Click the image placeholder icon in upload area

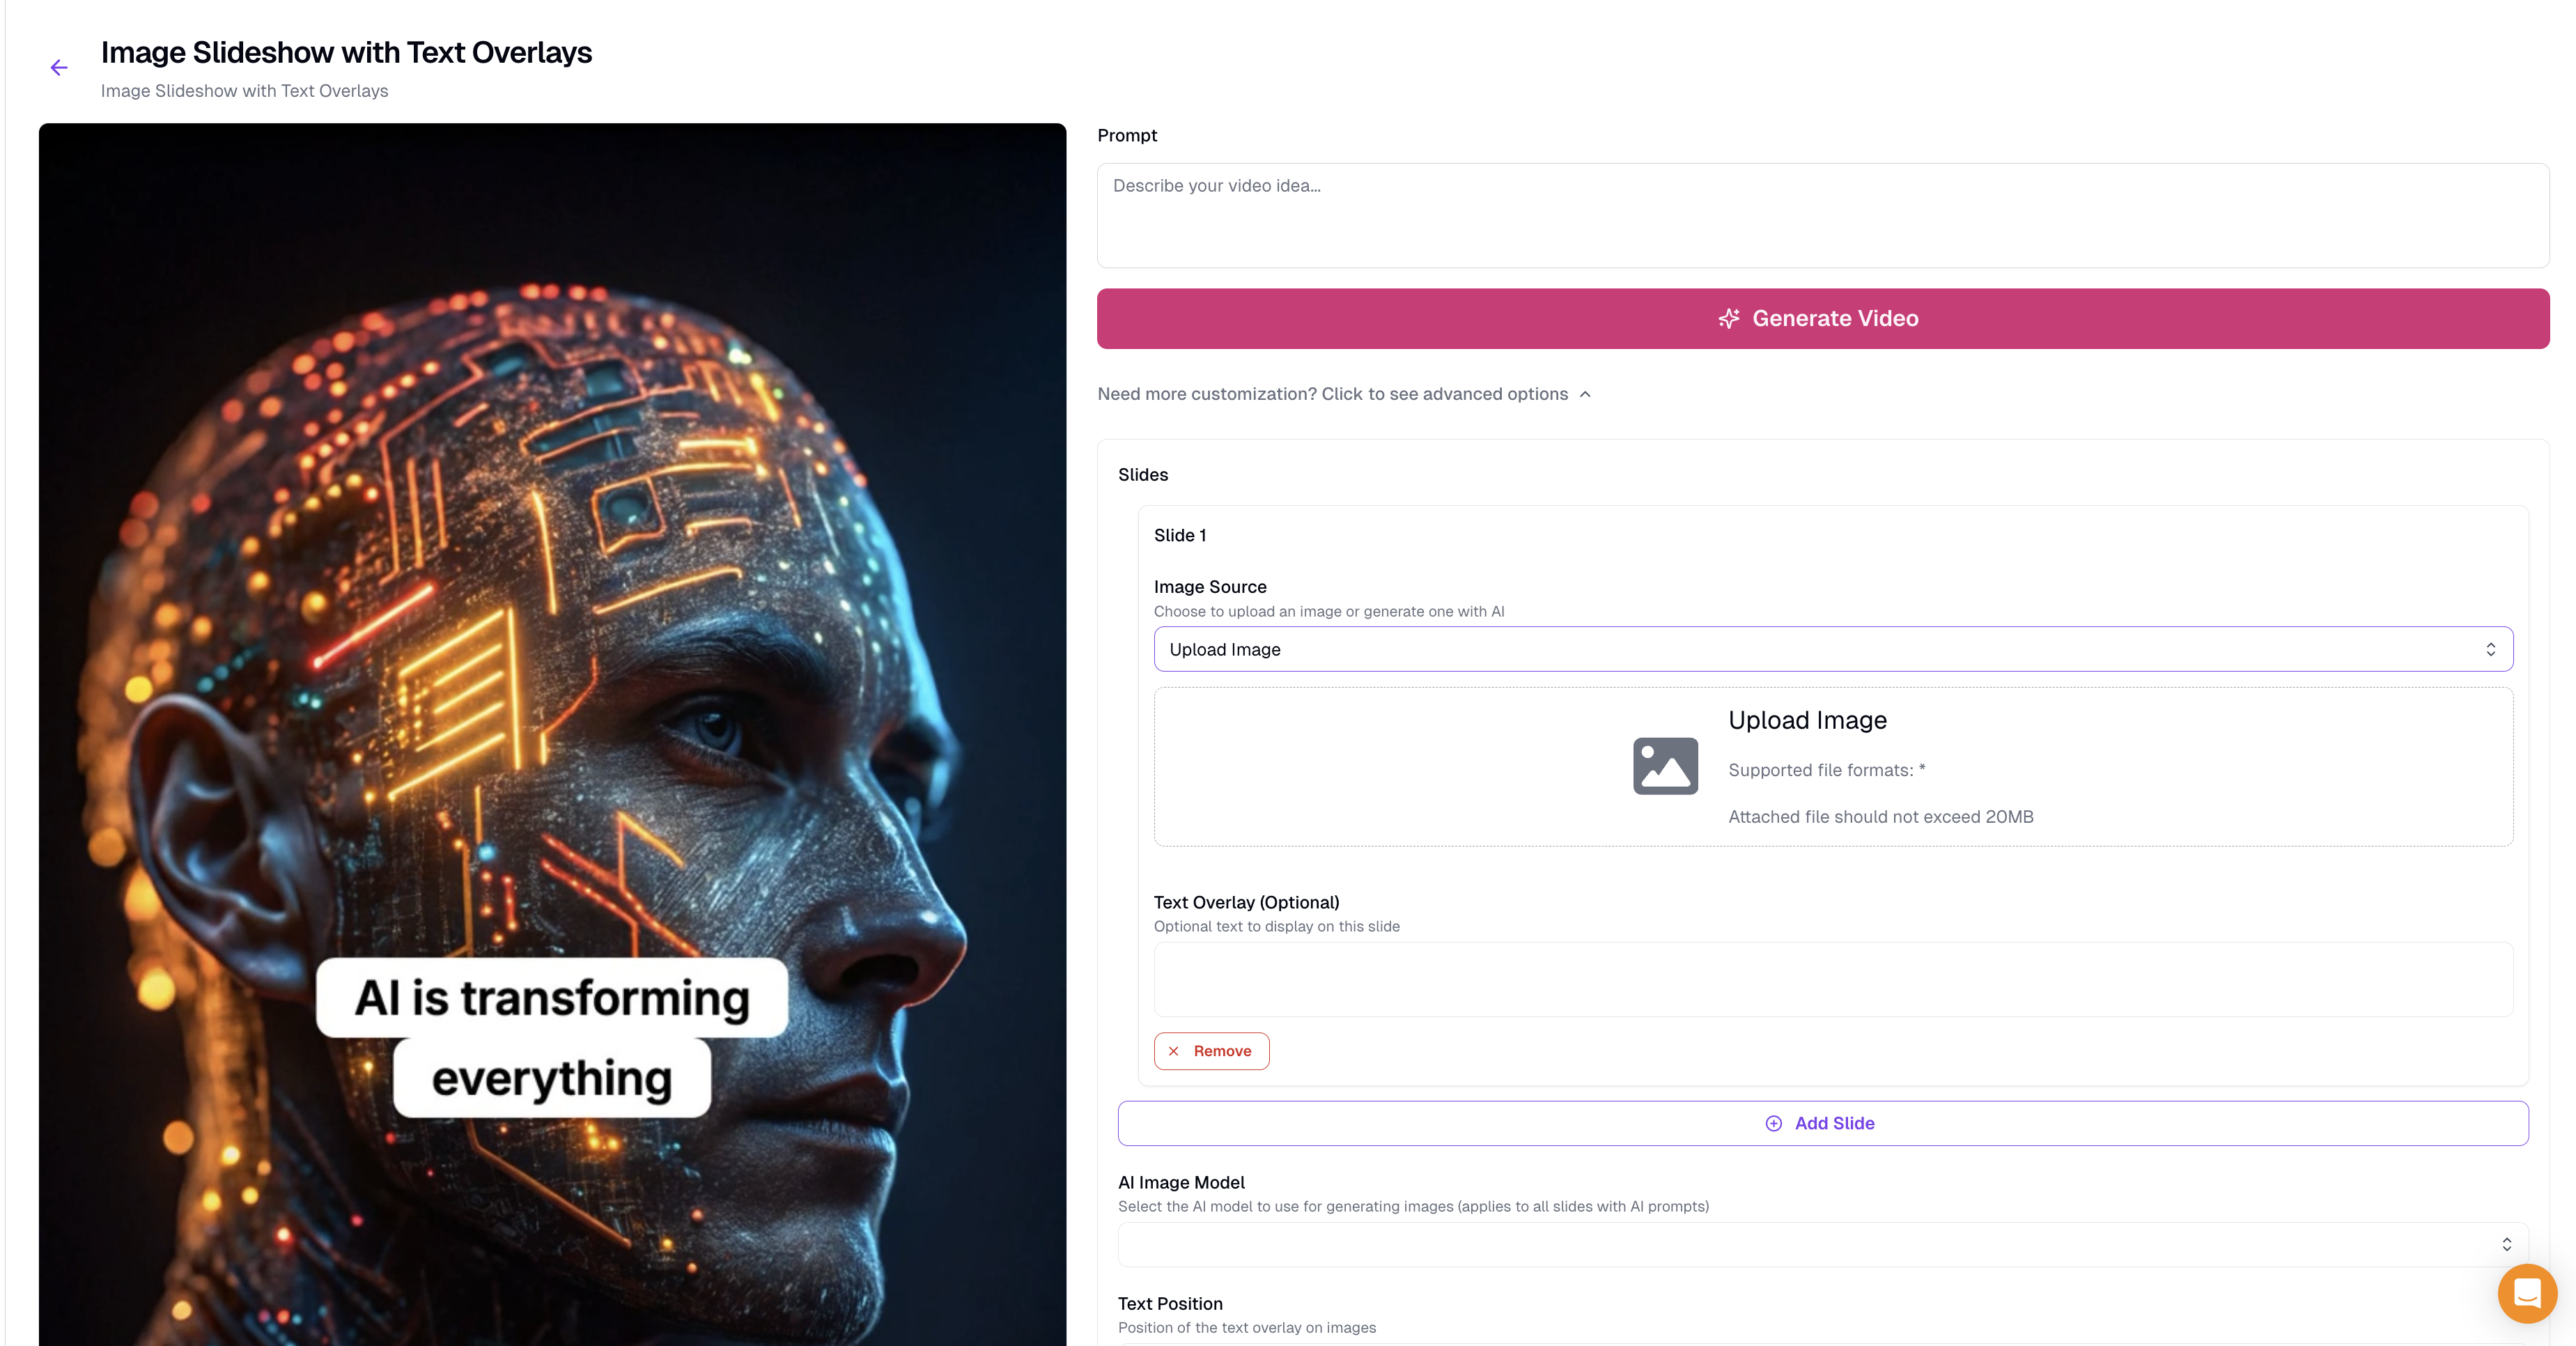pos(1665,766)
